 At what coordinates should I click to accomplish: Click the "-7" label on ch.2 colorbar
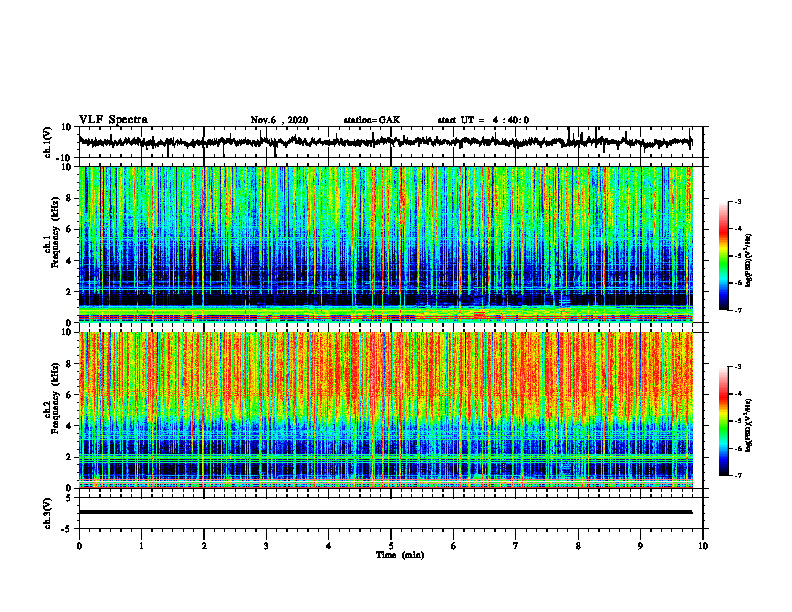[737, 475]
